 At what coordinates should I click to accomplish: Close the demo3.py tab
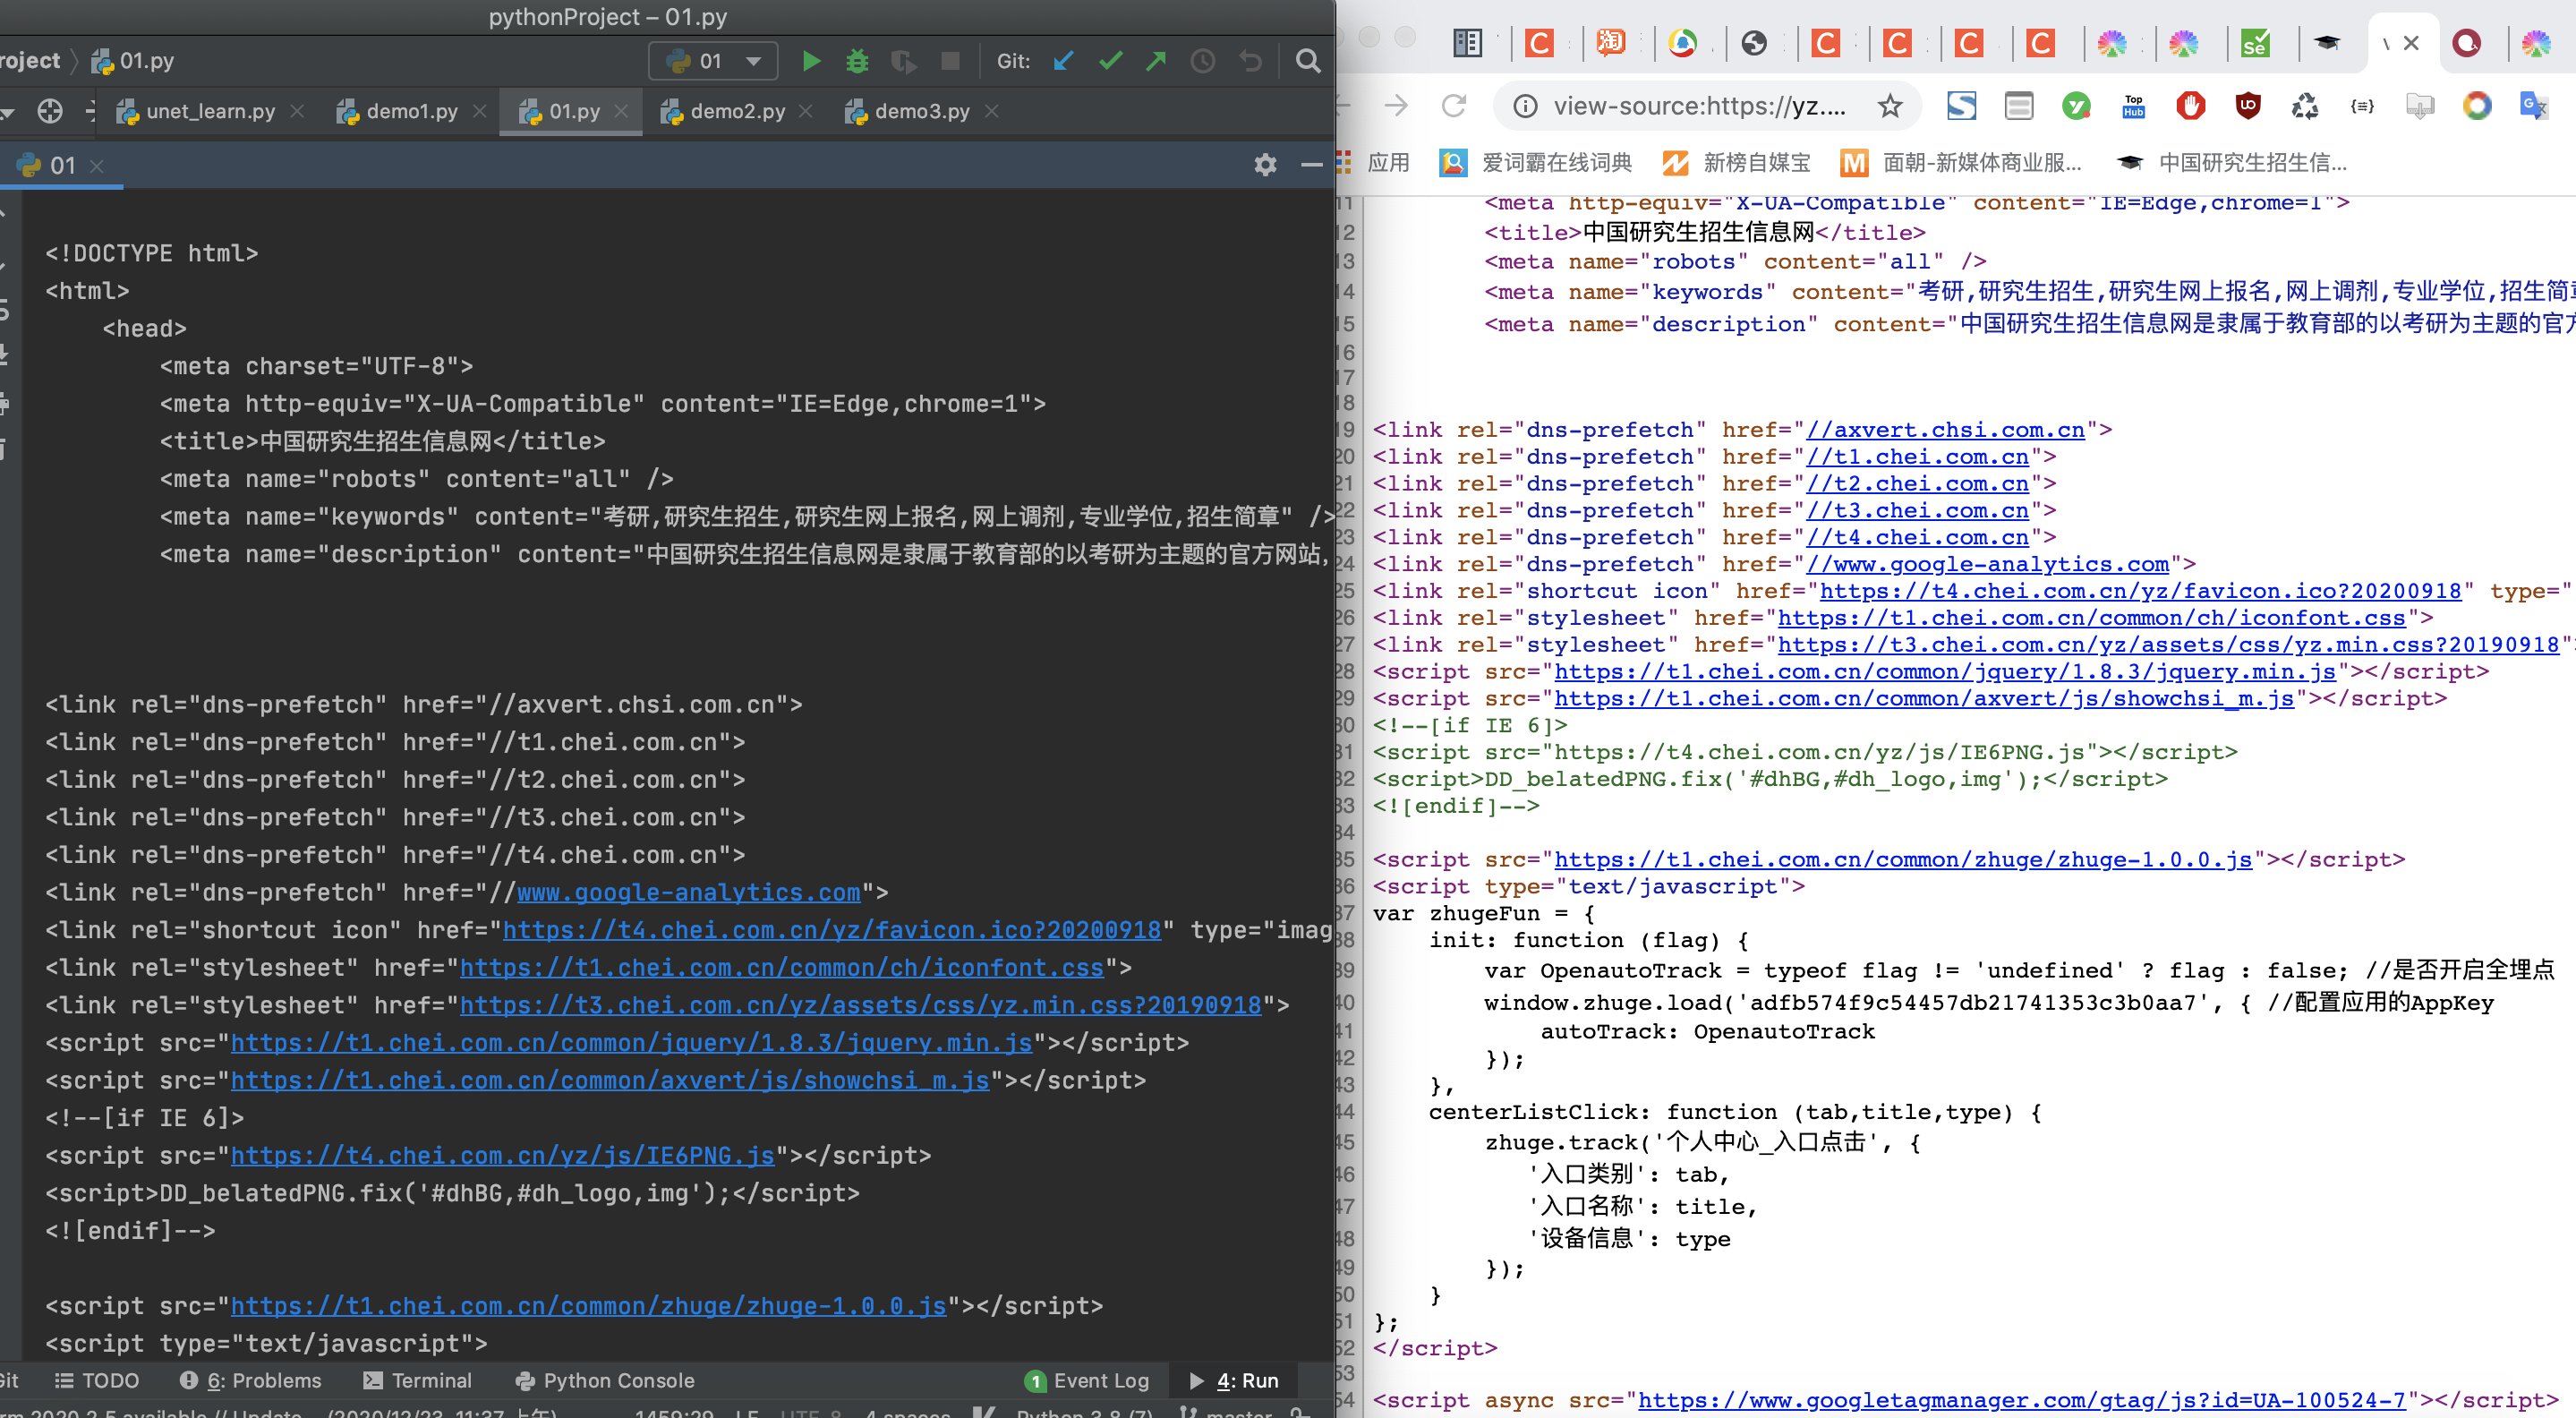[992, 111]
